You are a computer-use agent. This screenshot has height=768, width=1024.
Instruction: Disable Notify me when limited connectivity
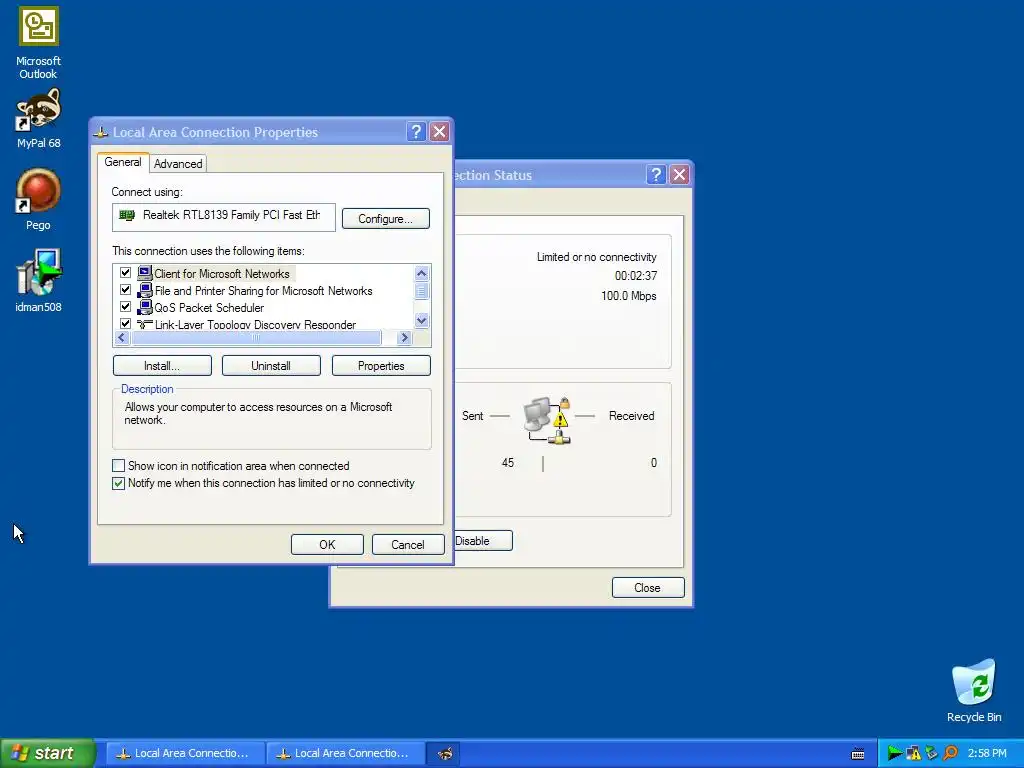point(118,483)
